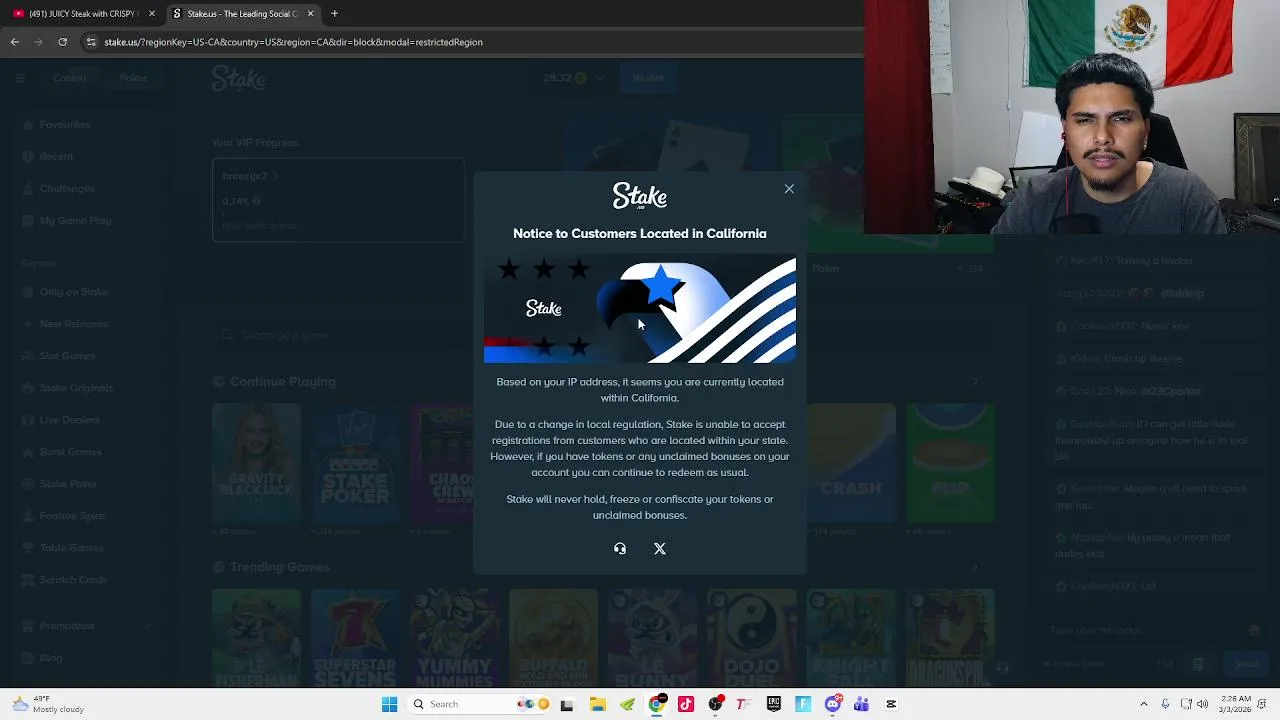Open CapCut from the taskbar
The width and height of the screenshot is (1280, 720).
pyautogui.click(x=891, y=704)
